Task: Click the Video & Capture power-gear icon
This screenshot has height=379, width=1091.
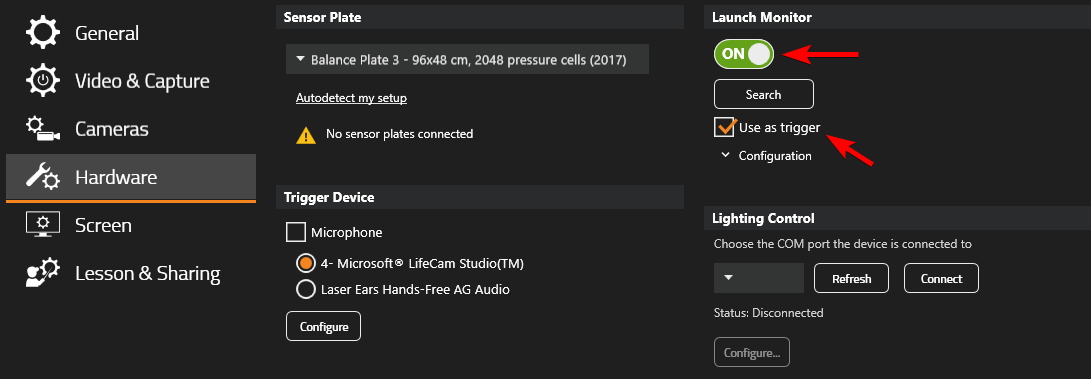Action: click(42, 81)
